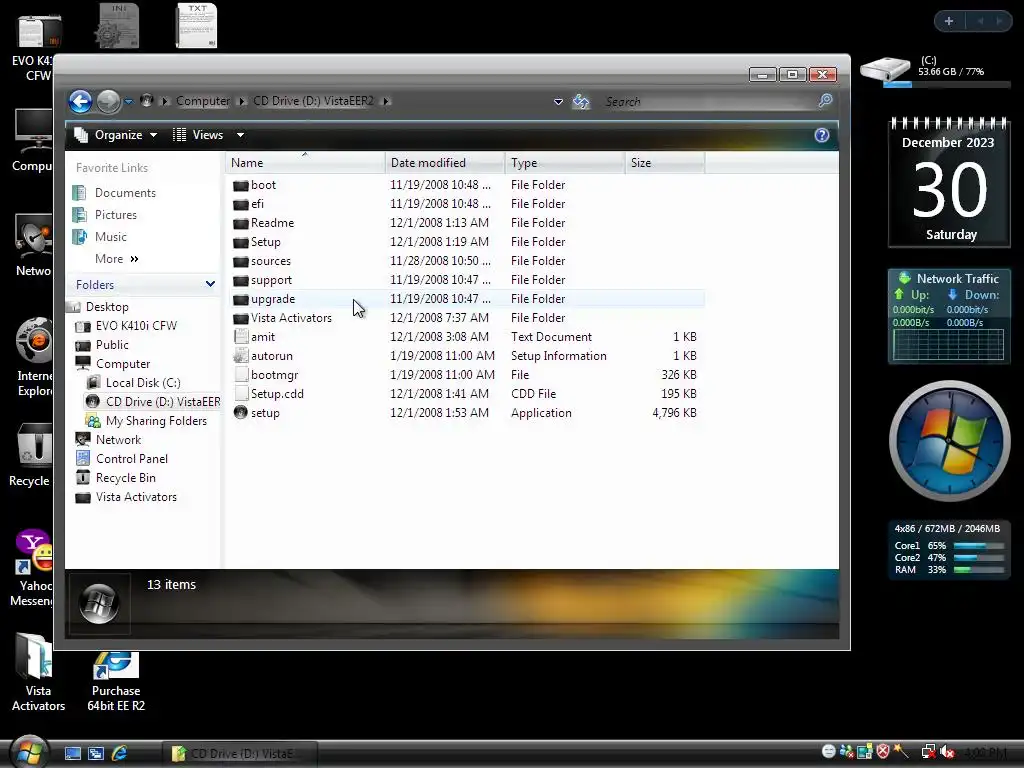Viewport: 1024px width, 768px height.
Task: Click the Windows logo clock gadget
Action: click(950, 441)
